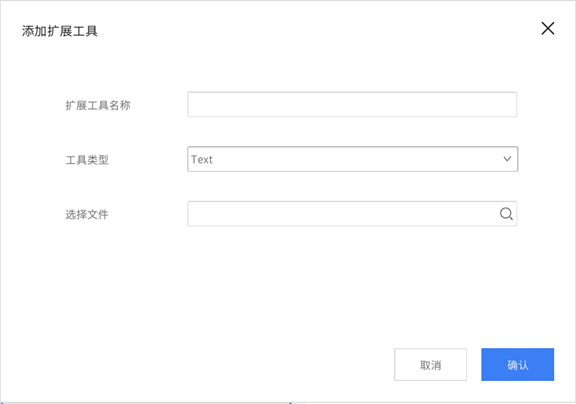This screenshot has height=404, width=576.
Task: Close the 添加扩展工具 dialog with X
Action: (x=548, y=28)
